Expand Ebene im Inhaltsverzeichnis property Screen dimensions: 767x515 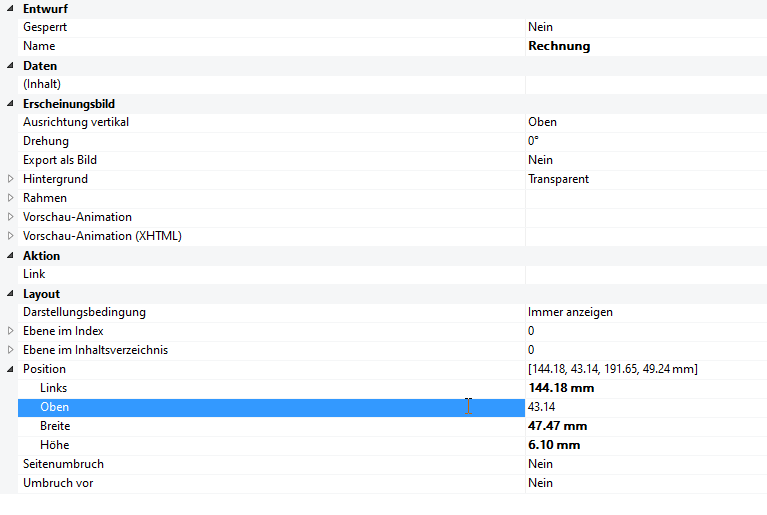(11, 350)
